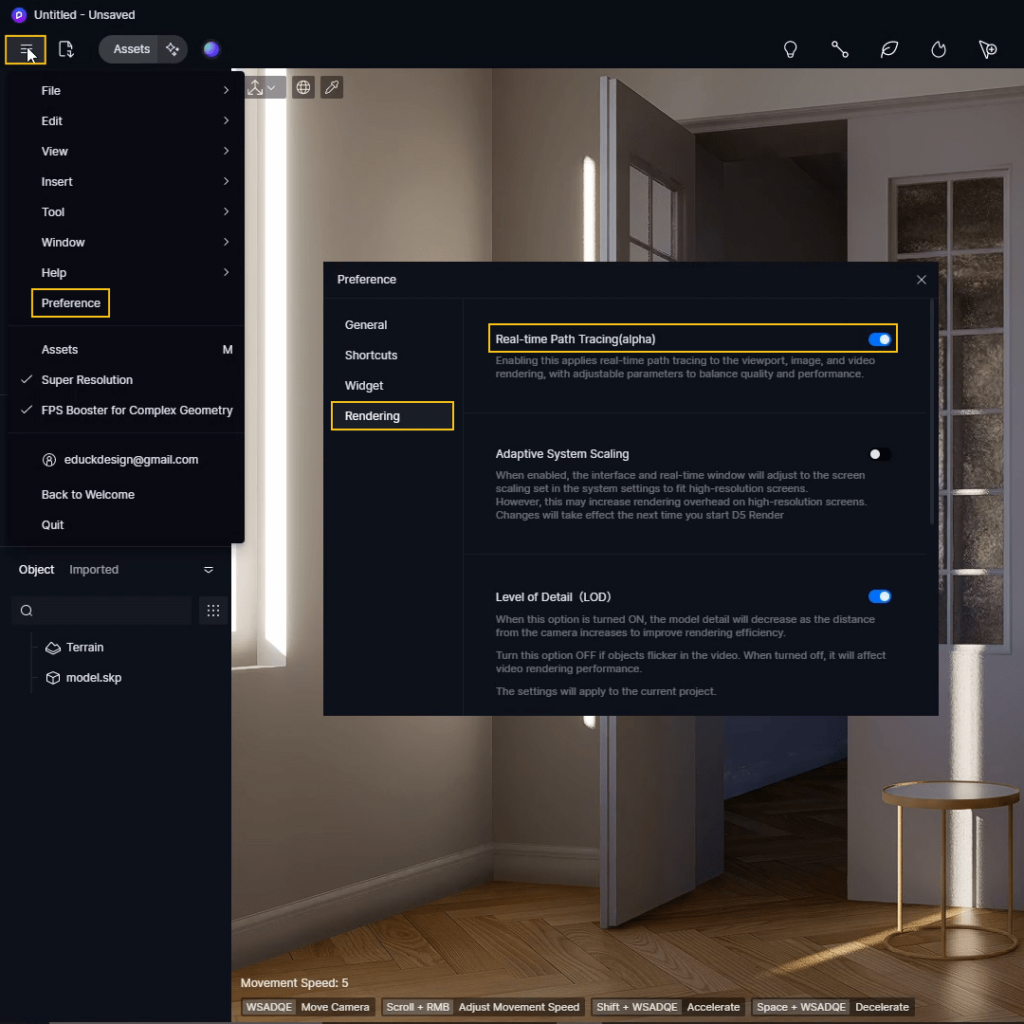This screenshot has height=1024, width=1024.
Task: Disable Real-time Path Tracing toggle
Action: coord(879,339)
